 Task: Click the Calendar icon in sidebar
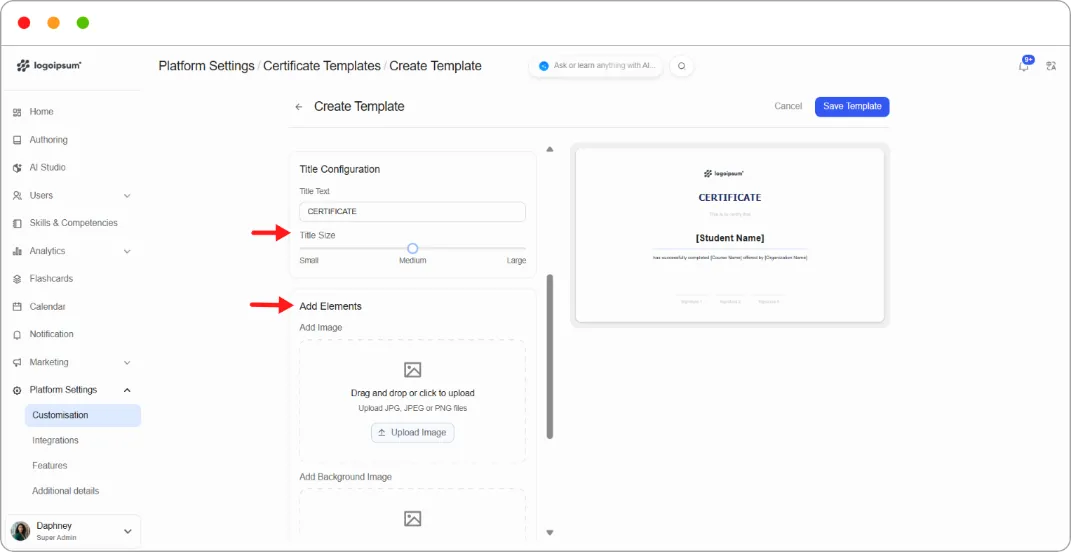tap(17, 307)
